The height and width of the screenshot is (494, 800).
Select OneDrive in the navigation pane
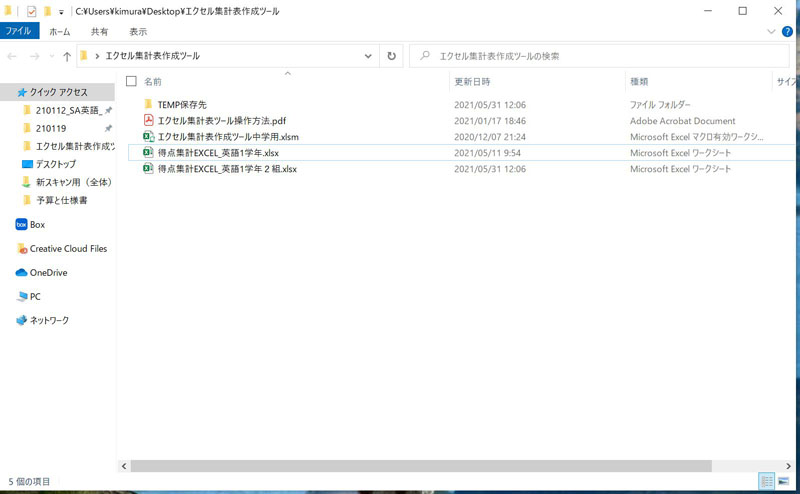(47, 272)
